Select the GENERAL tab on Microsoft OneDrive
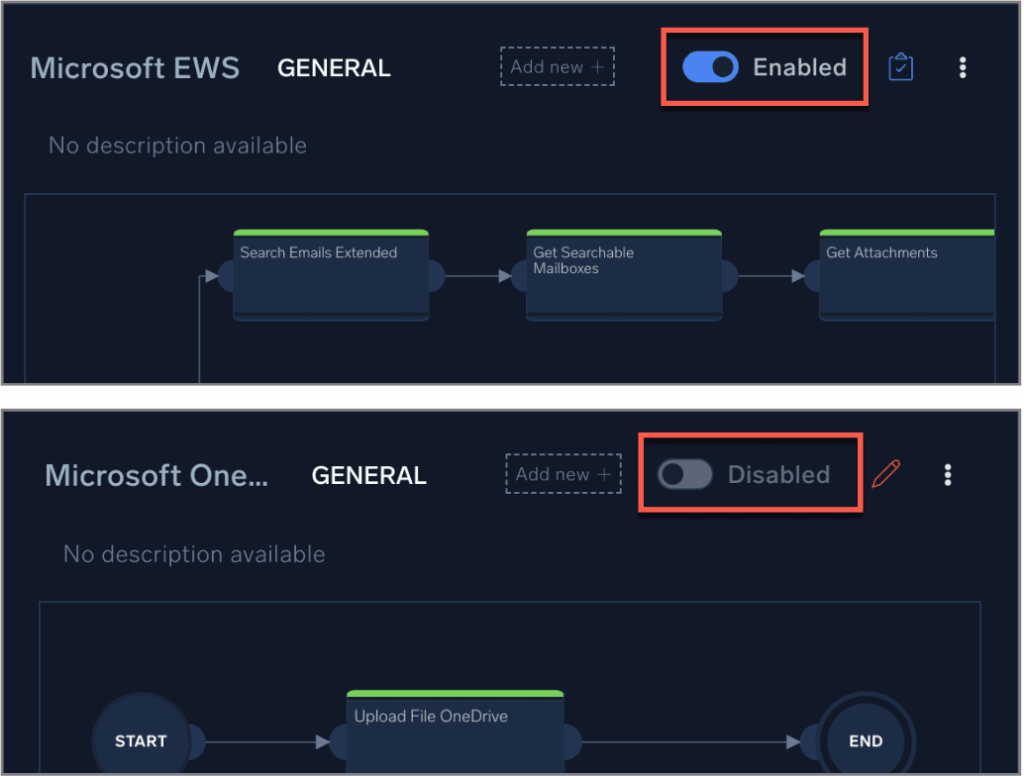1024x776 pixels. click(x=368, y=475)
